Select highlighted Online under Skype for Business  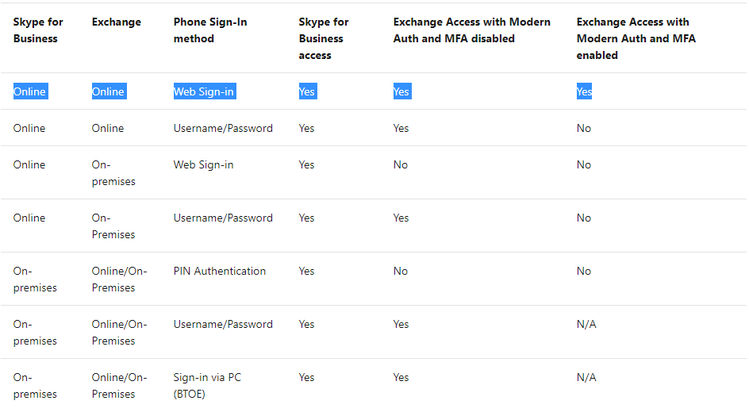[30, 92]
